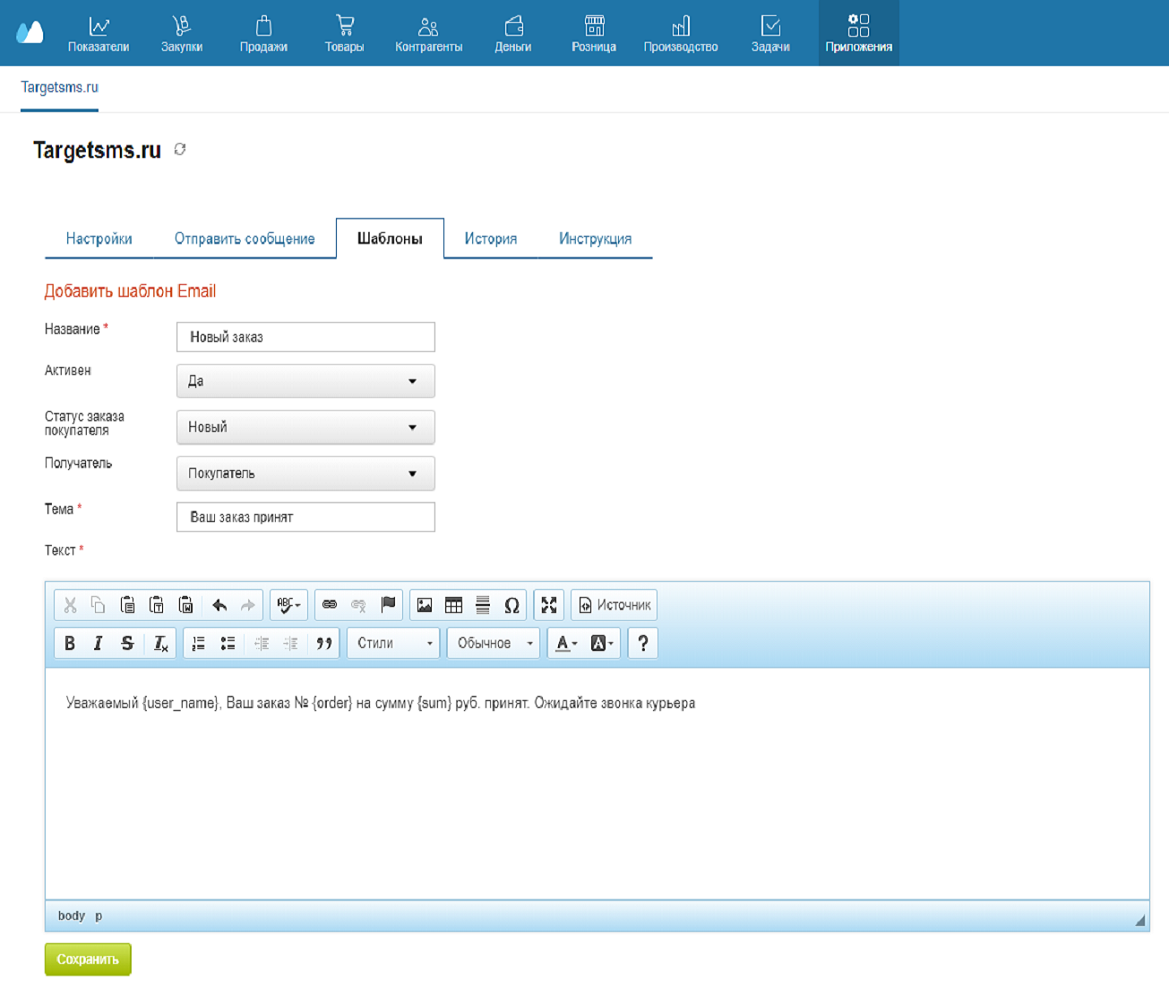Image resolution: width=1169 pixels, height=986 pixels.
Task: Open the background color picker
Action: (601, 642)
